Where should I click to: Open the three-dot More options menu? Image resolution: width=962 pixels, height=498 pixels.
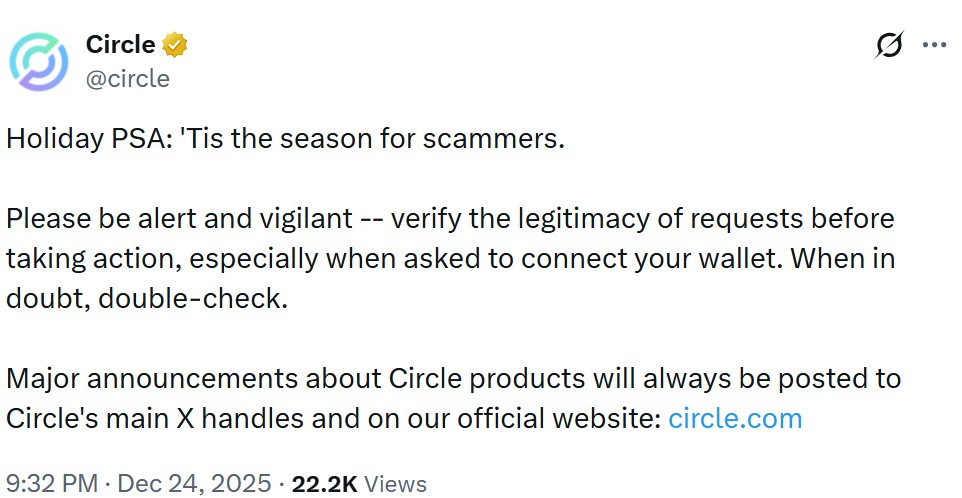point(933,45)
